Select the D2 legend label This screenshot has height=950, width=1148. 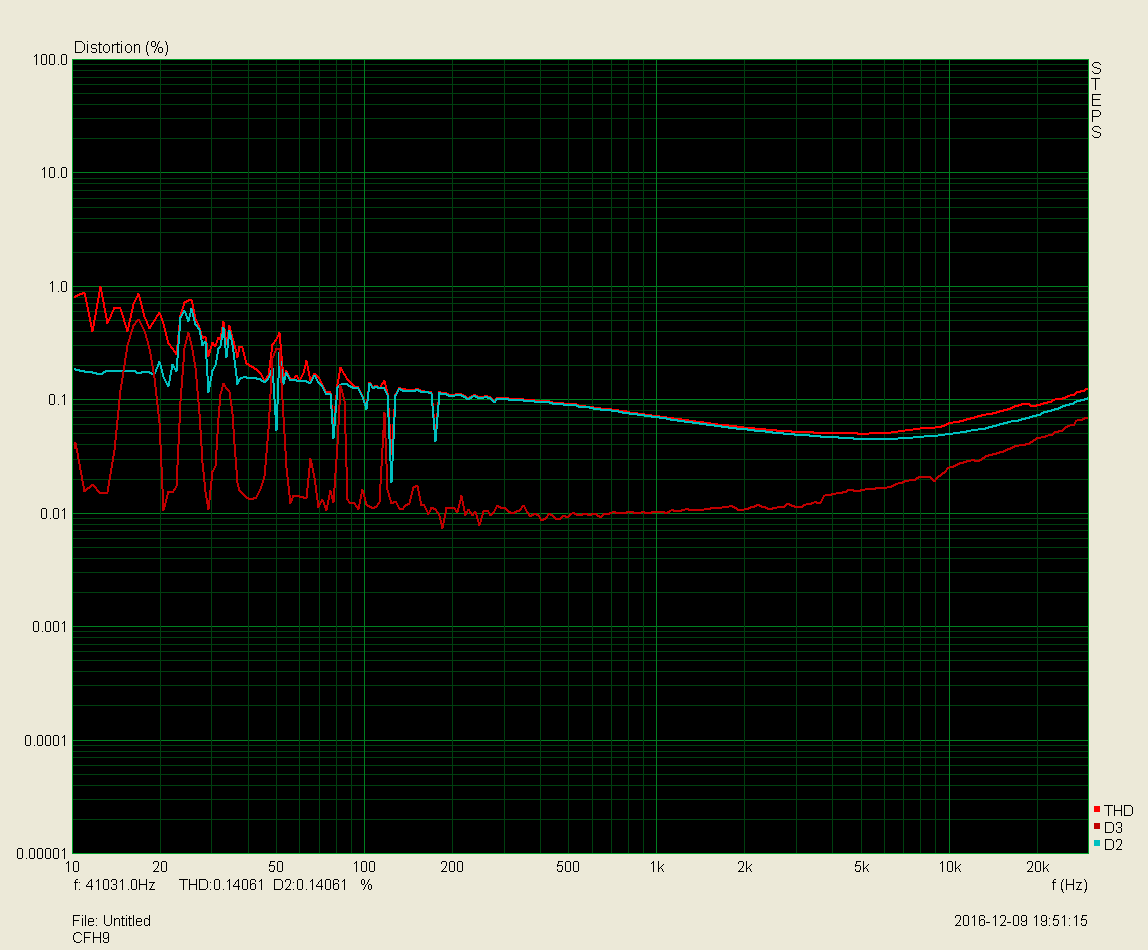(1113, 844)
